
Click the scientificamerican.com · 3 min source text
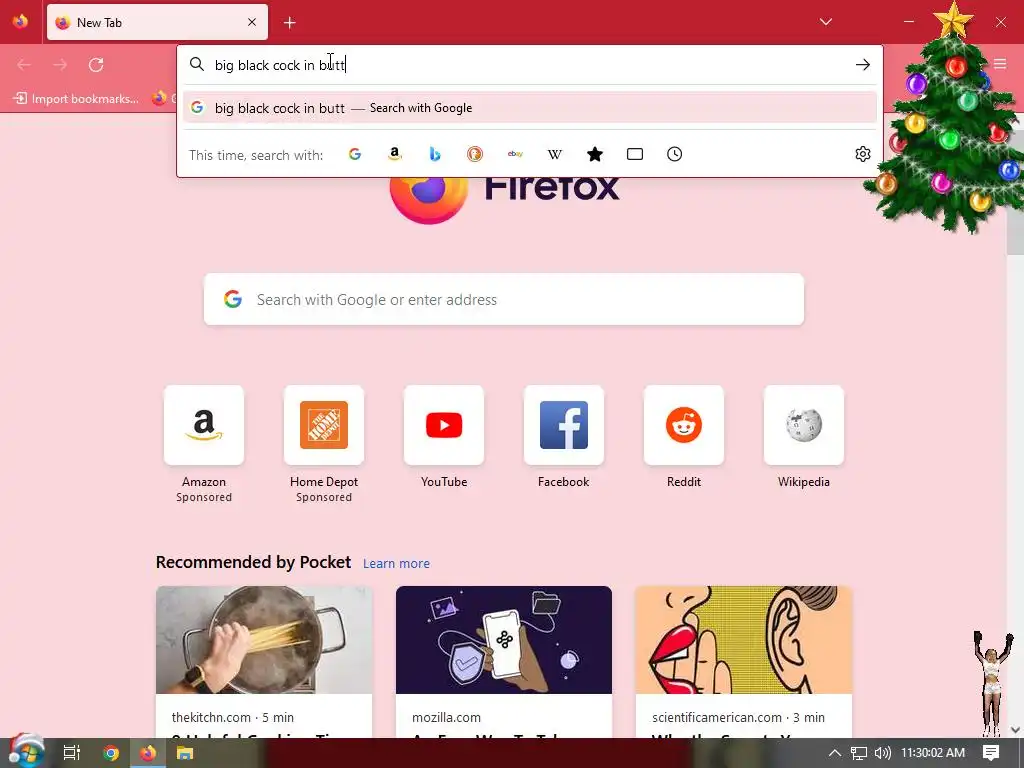(738, 717)
